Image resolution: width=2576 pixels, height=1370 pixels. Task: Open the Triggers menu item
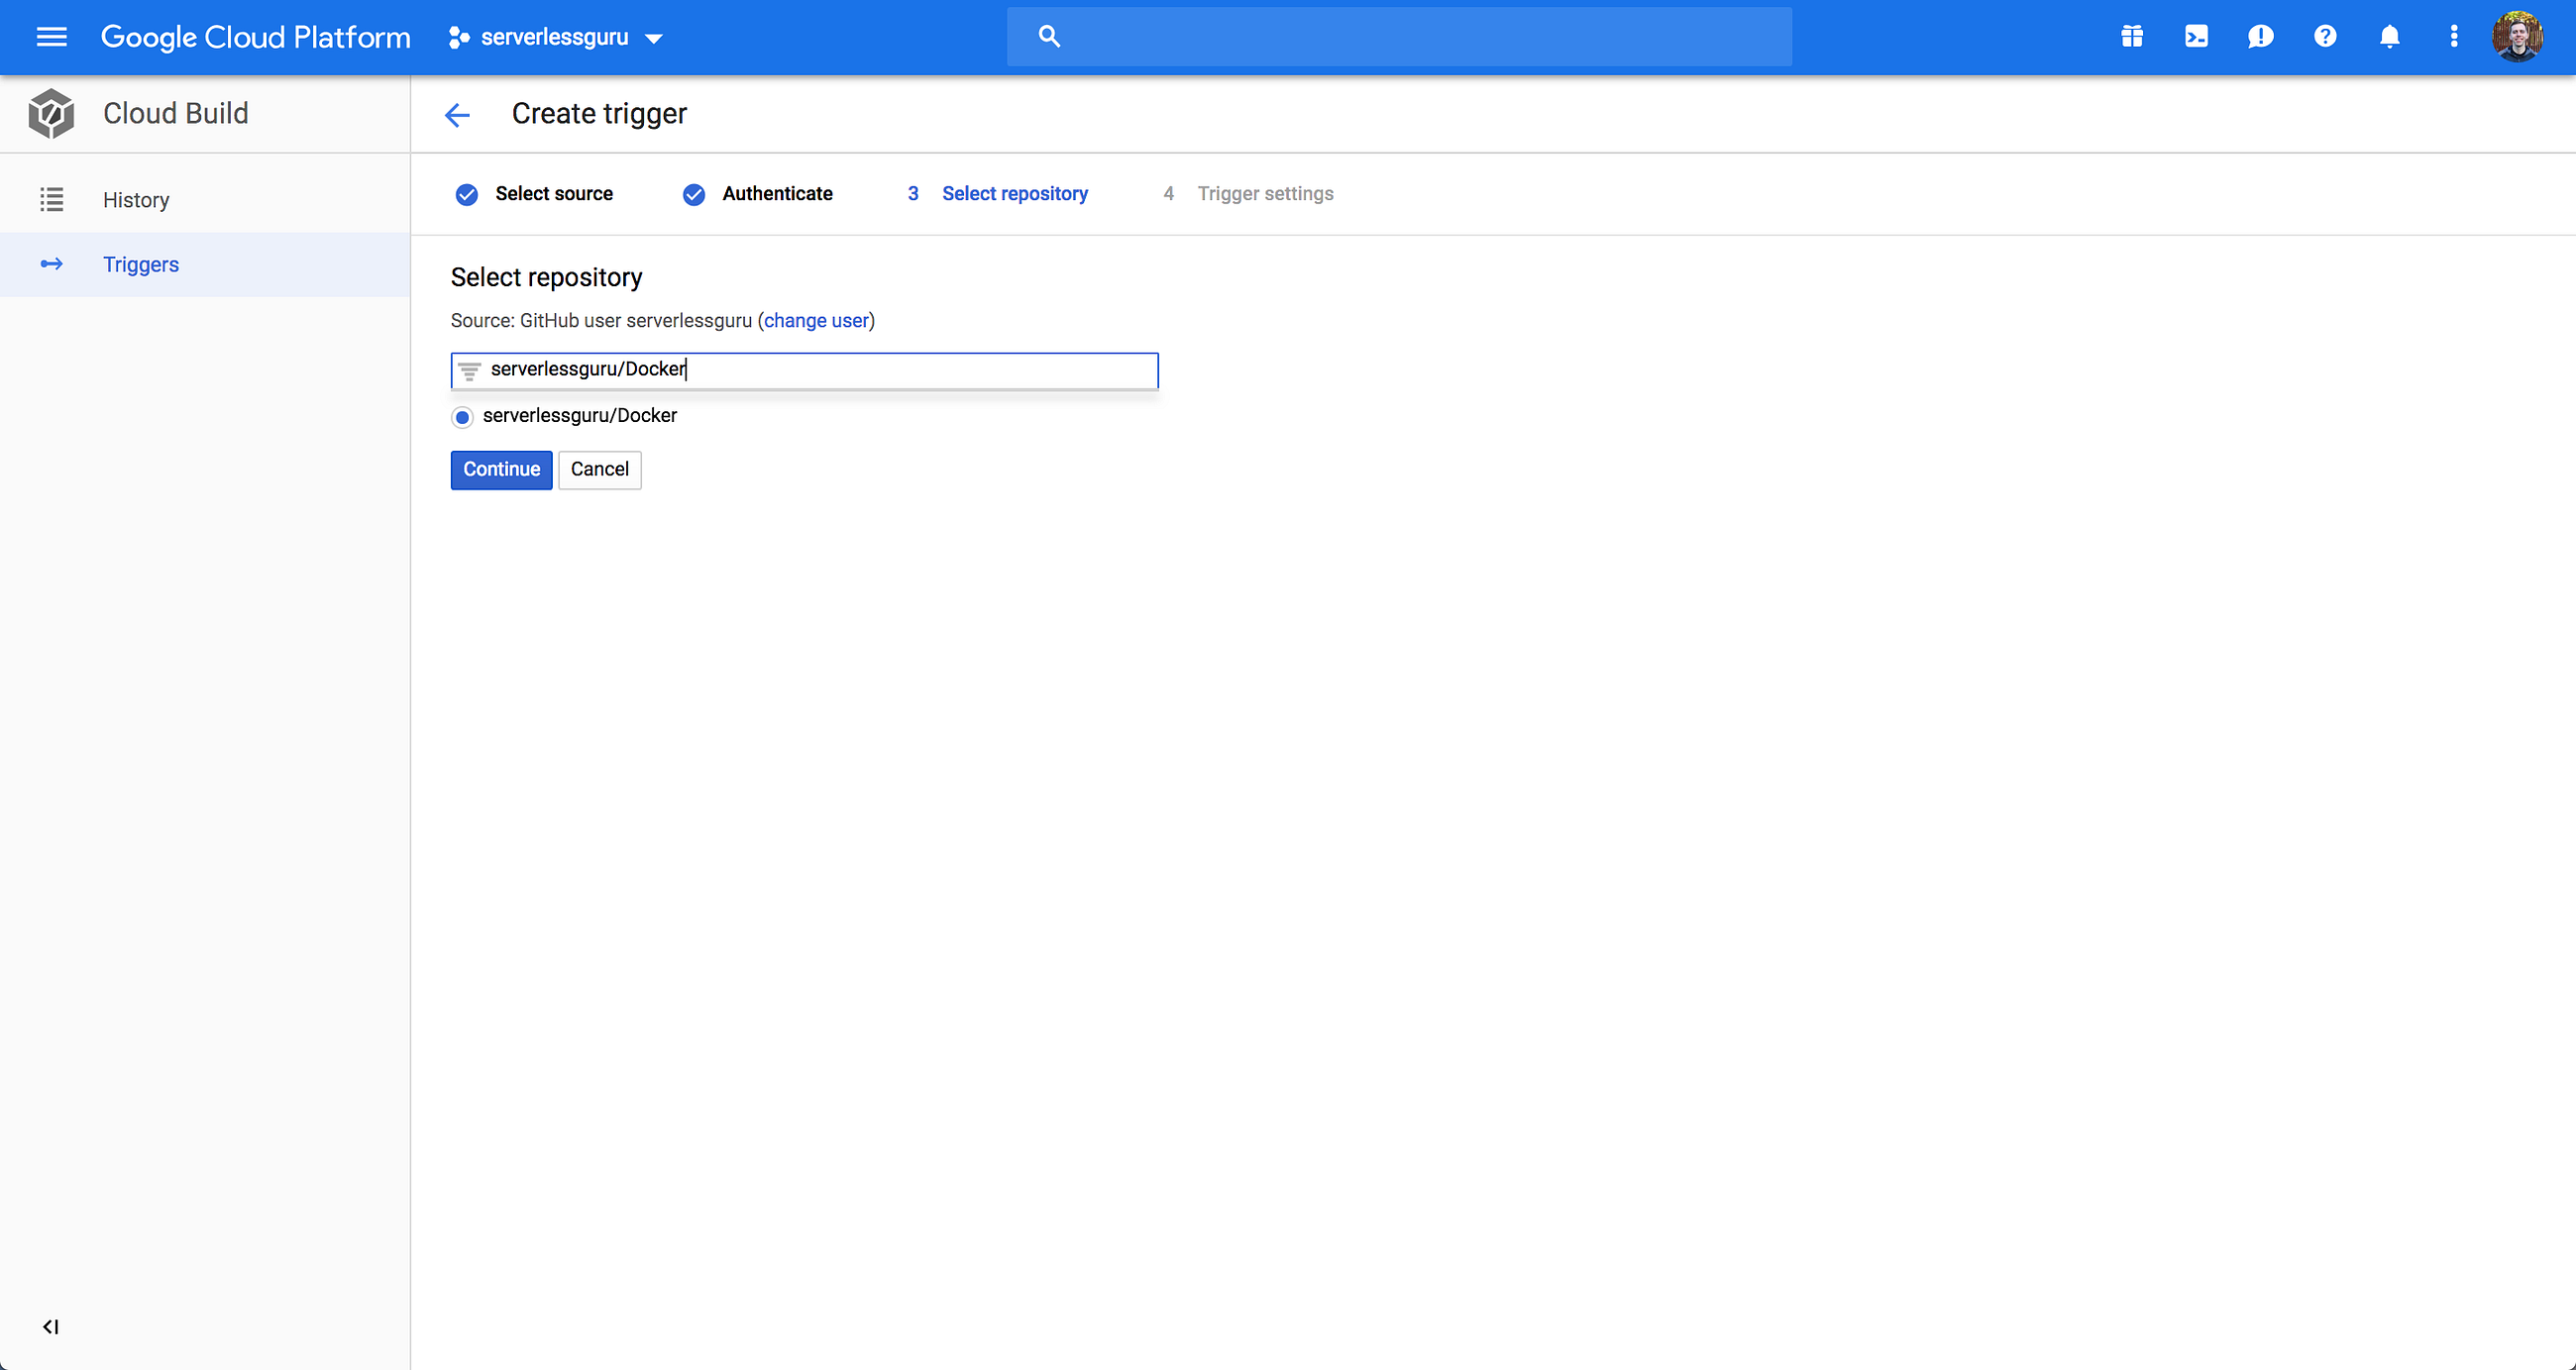point(140,265)
